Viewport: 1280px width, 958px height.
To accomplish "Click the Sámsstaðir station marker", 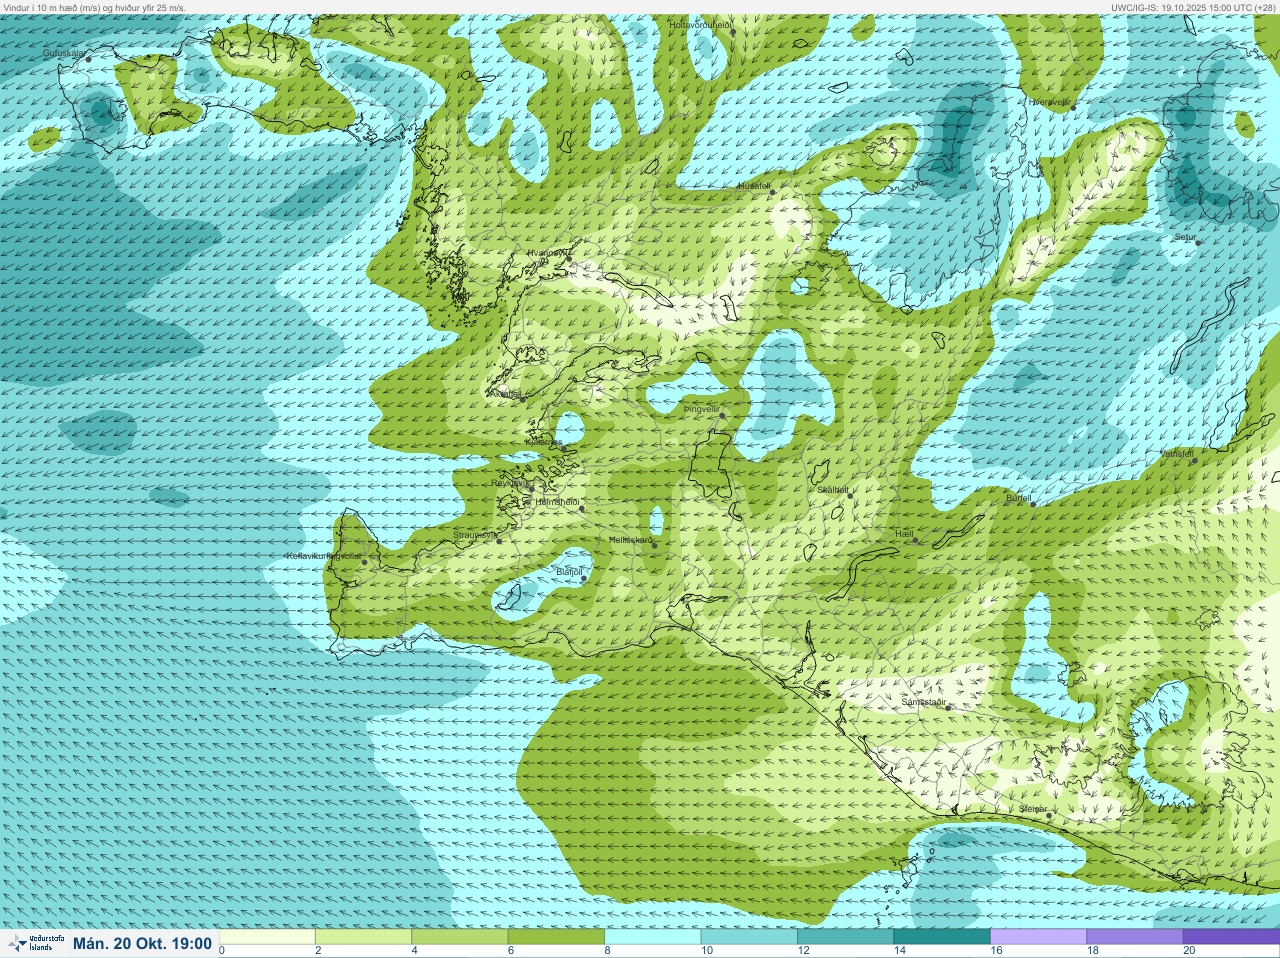I will tap(948, 707).
